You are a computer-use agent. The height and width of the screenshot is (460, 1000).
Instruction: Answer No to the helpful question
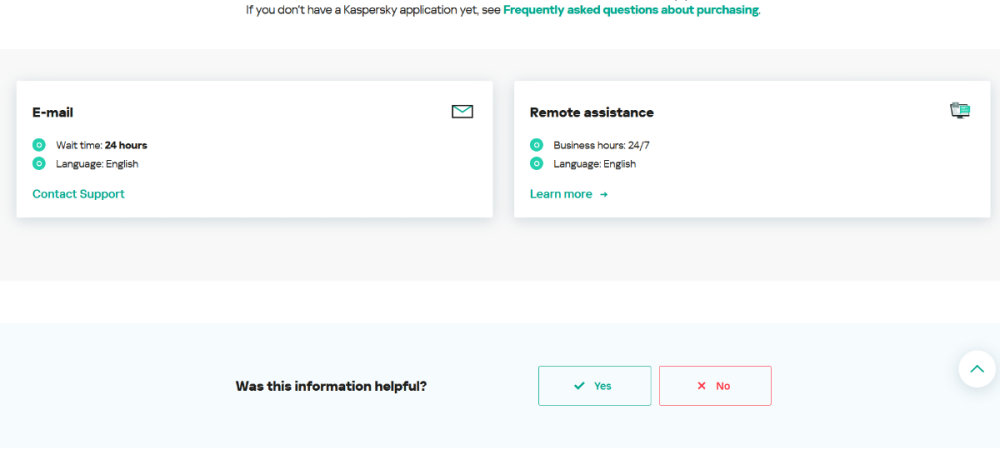coord(715,386)
